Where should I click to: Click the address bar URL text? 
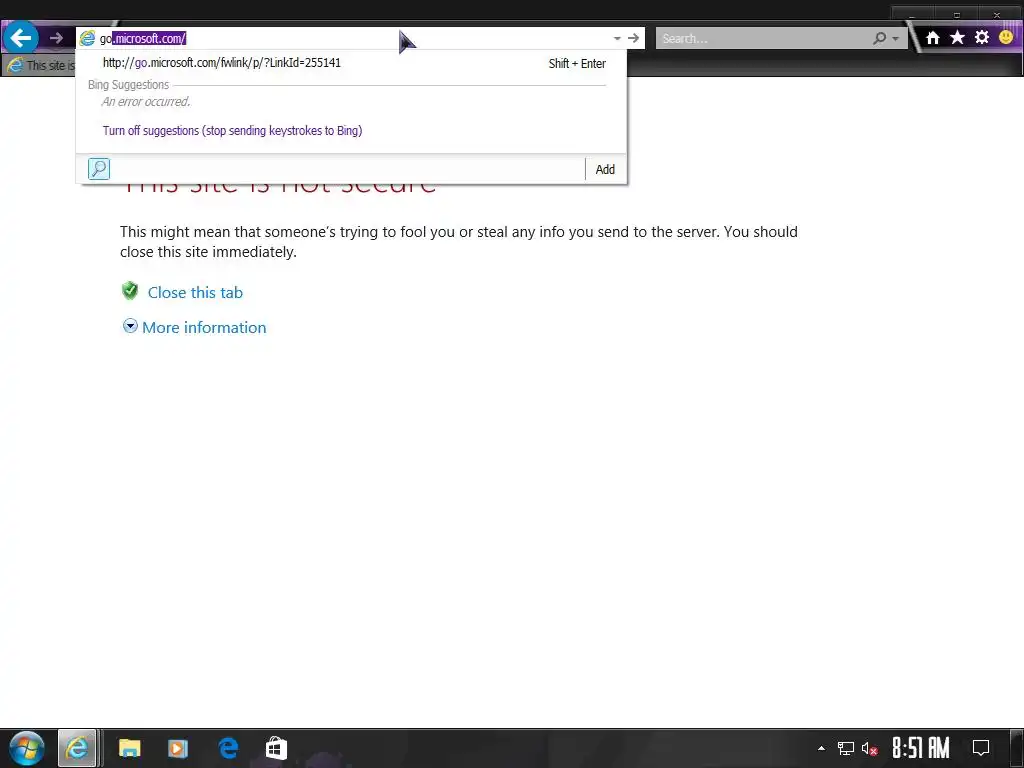coord(143,39)
